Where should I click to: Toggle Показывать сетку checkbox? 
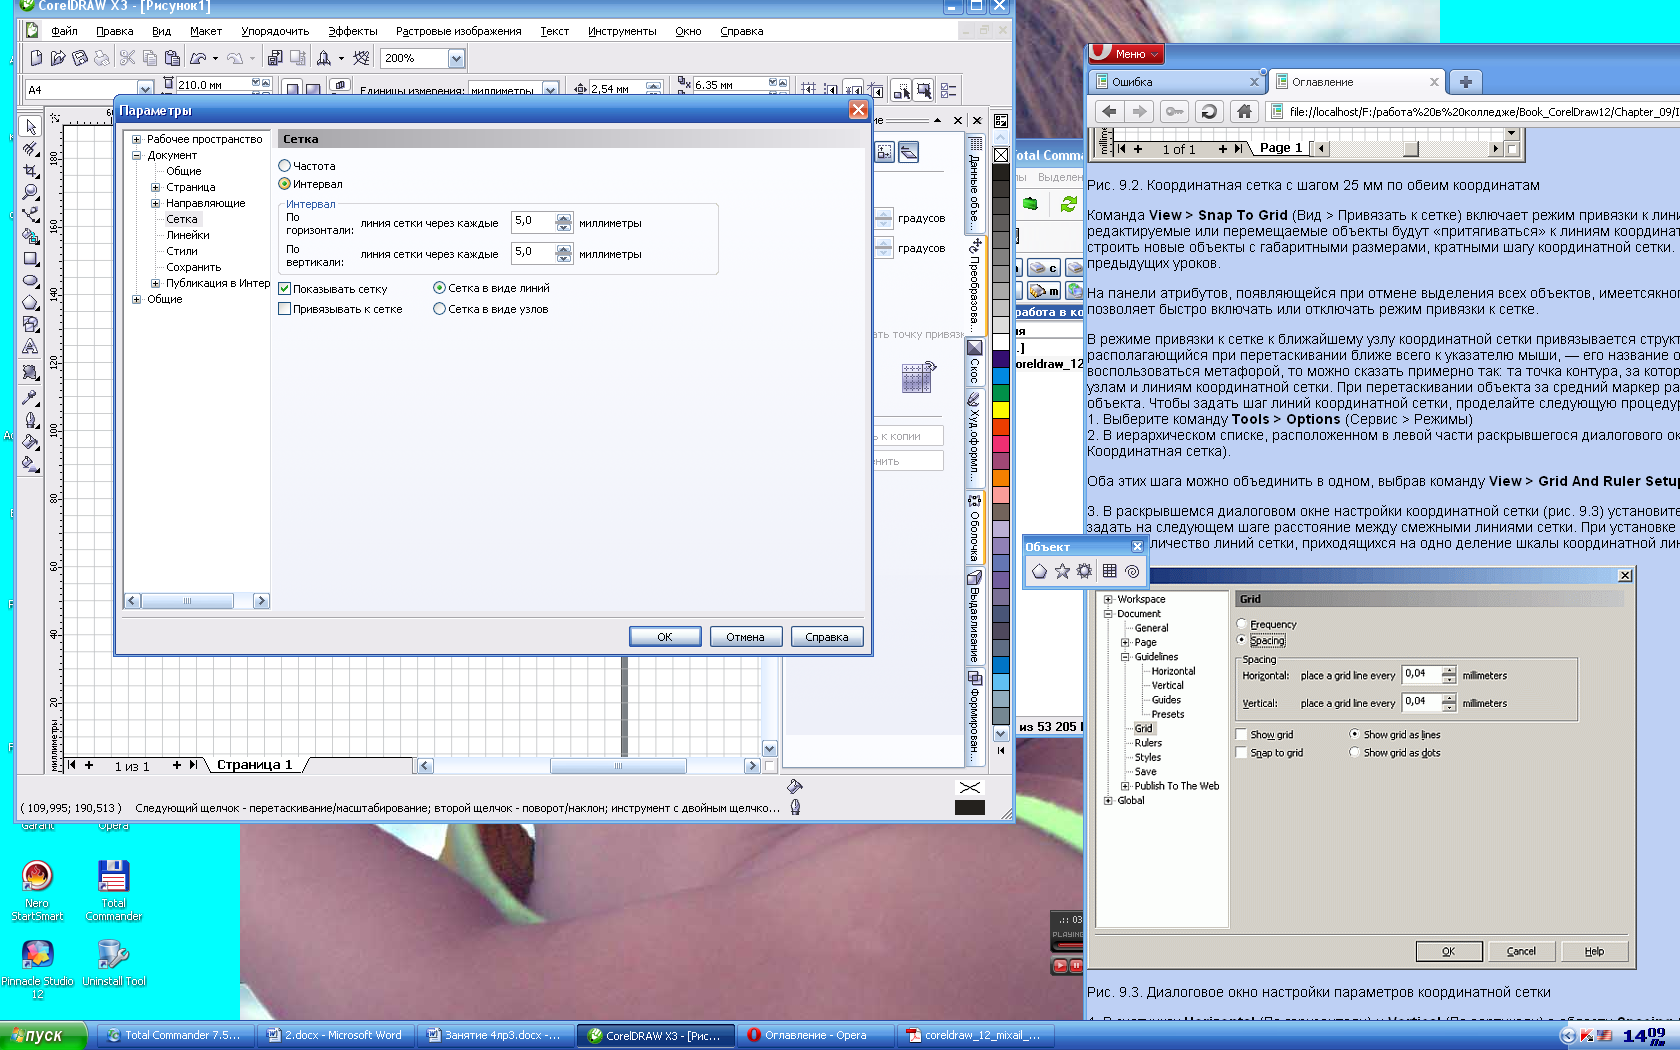(x=284, y=289)
